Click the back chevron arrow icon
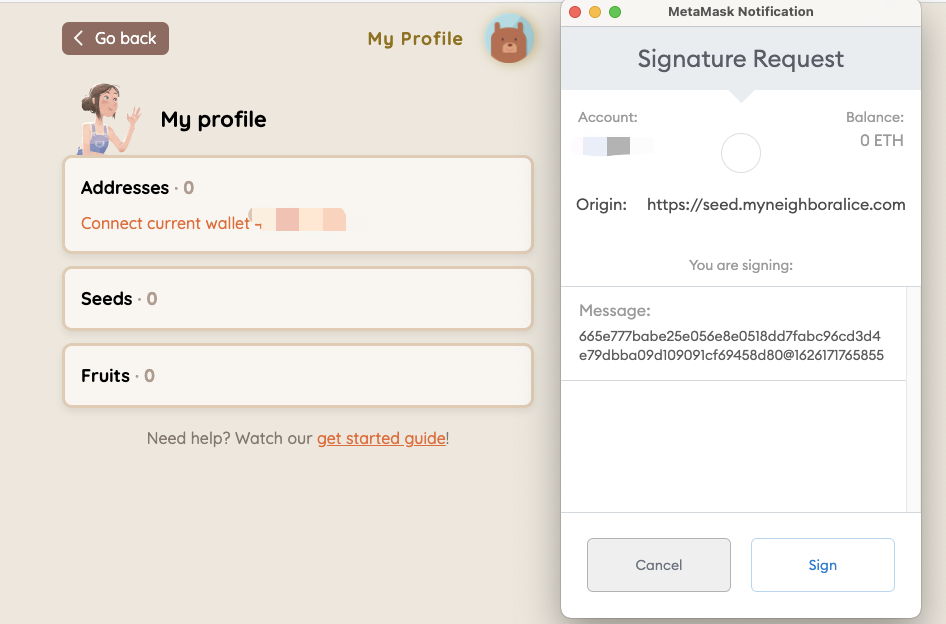This screenshot has height=624, width=946. [78, 38]
